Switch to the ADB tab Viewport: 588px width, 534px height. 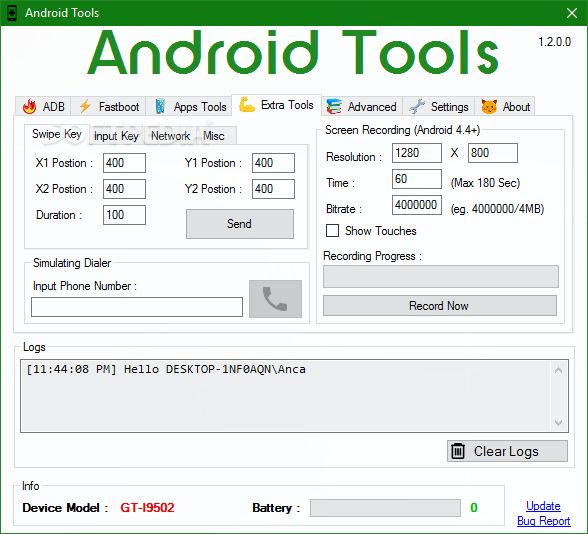pyautogui.click(x=43, y=106)
